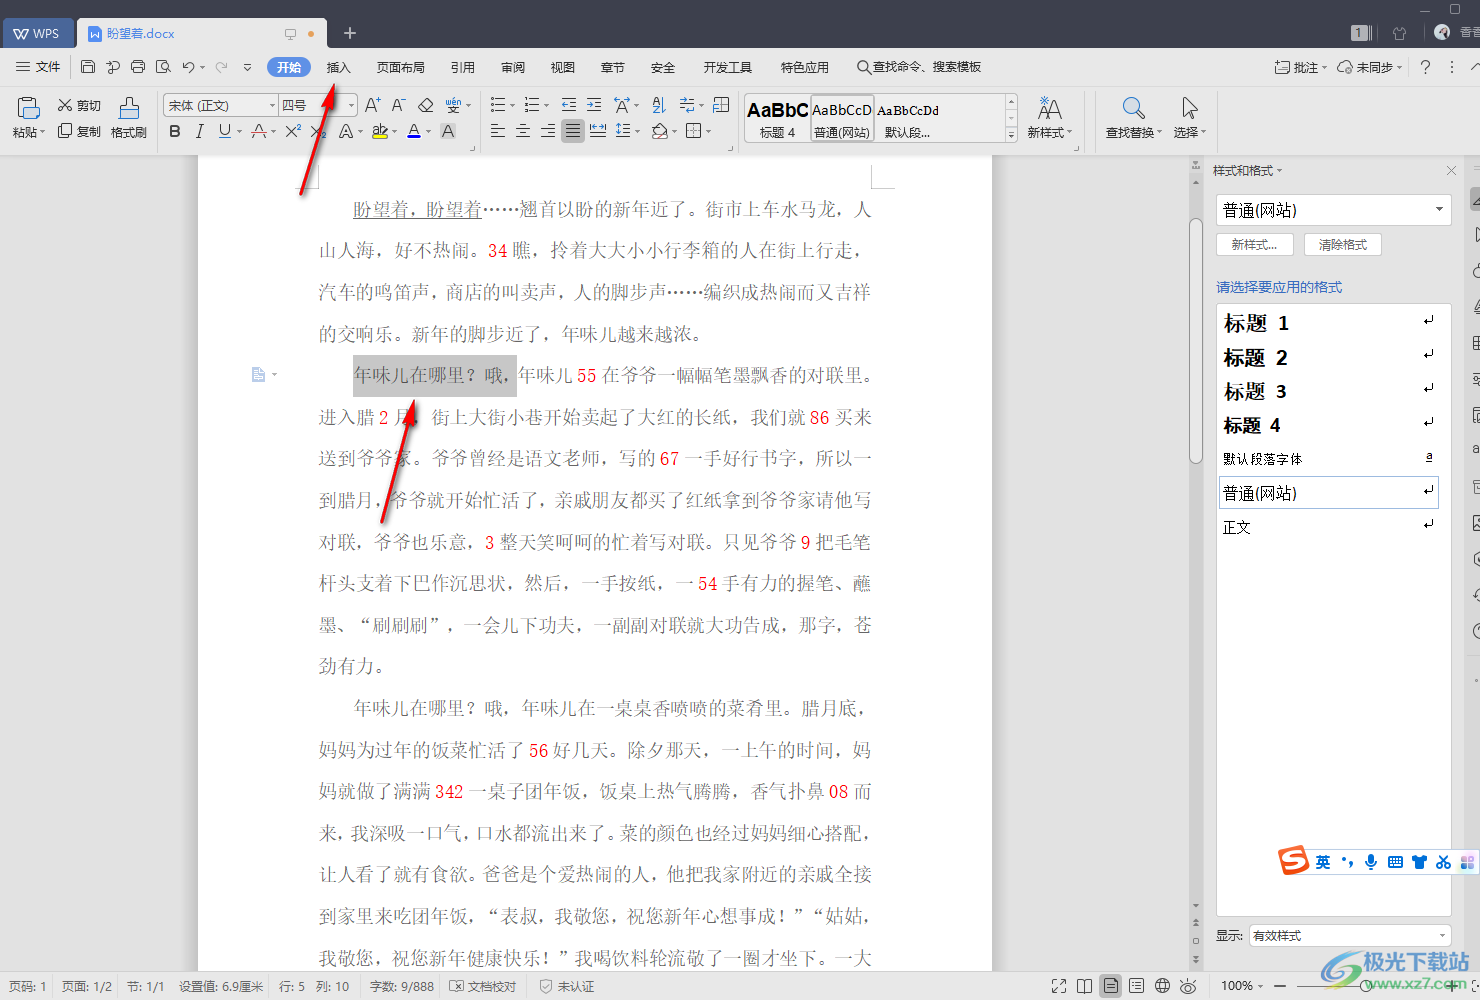
Task: Click the 清除格式 button
Action: 1343,244
